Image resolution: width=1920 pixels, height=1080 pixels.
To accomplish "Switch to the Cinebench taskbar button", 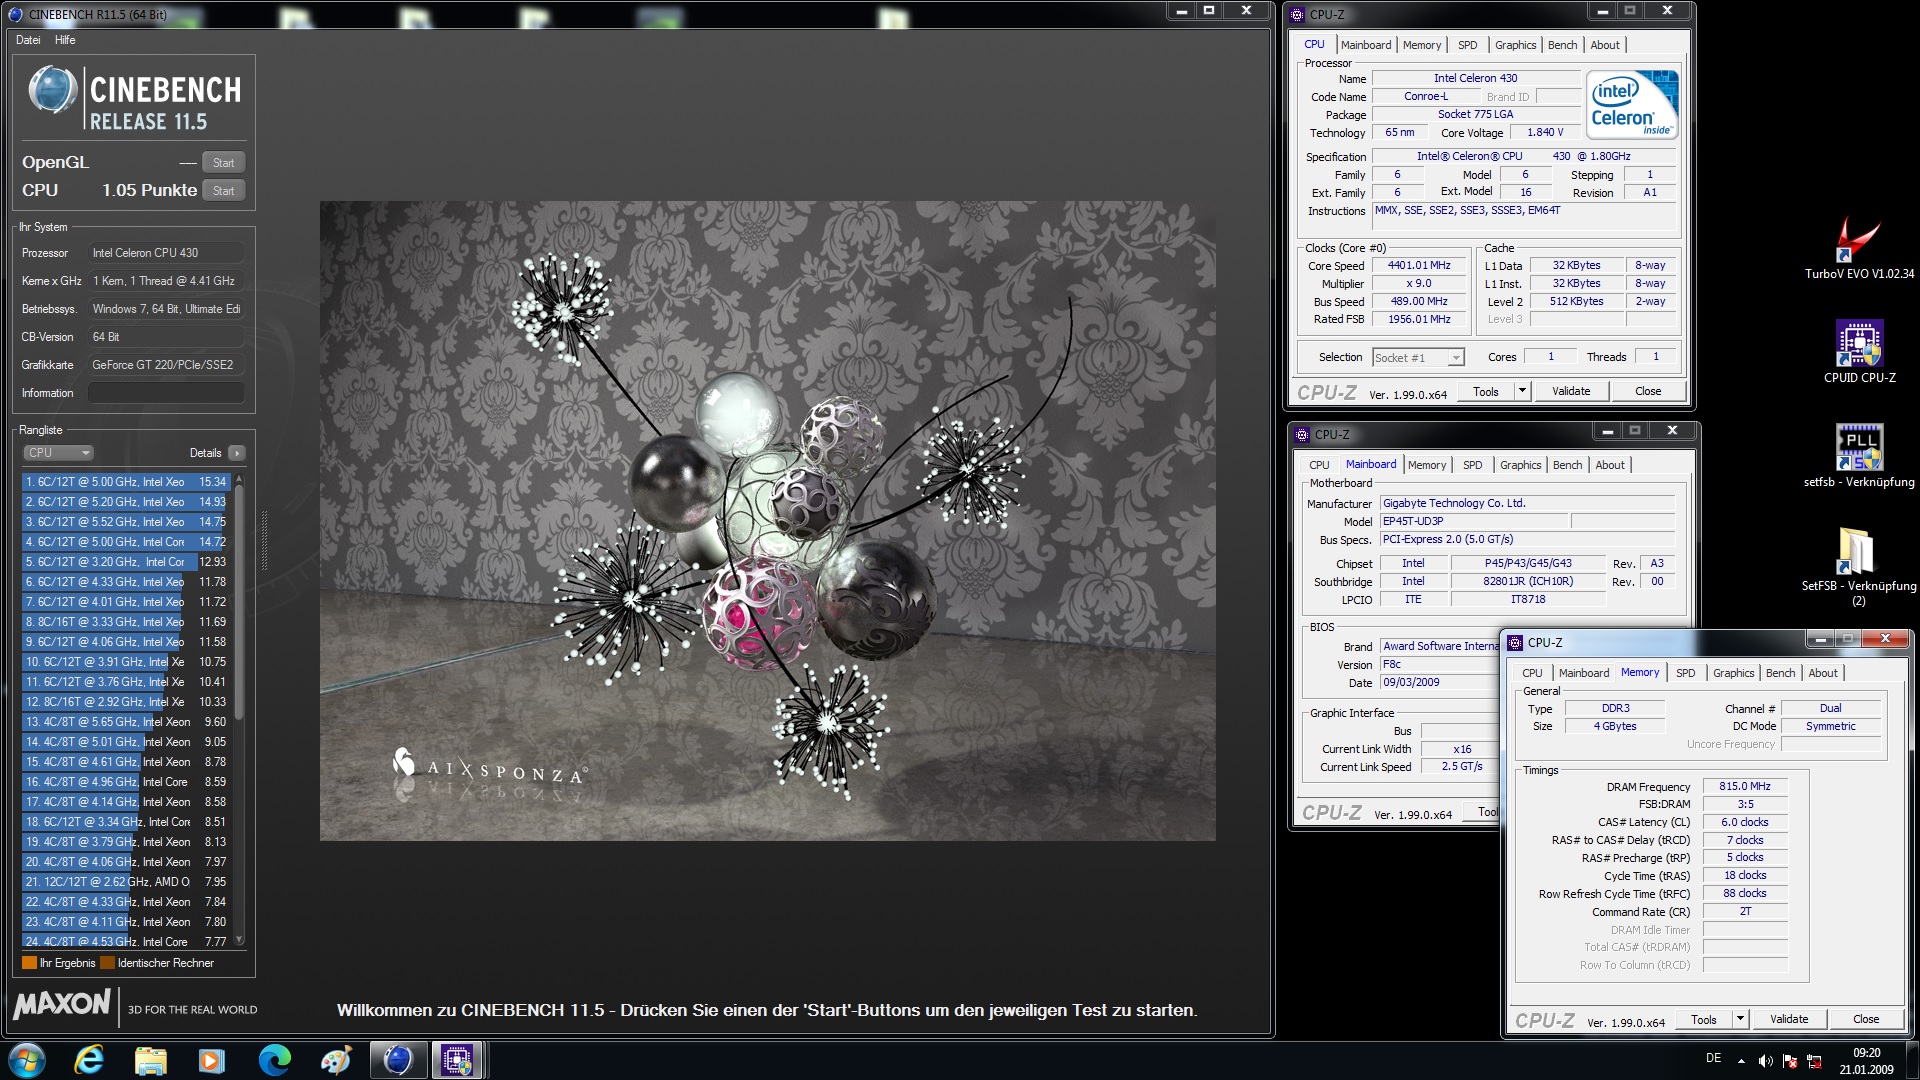I will click(x=397, y=1060).
